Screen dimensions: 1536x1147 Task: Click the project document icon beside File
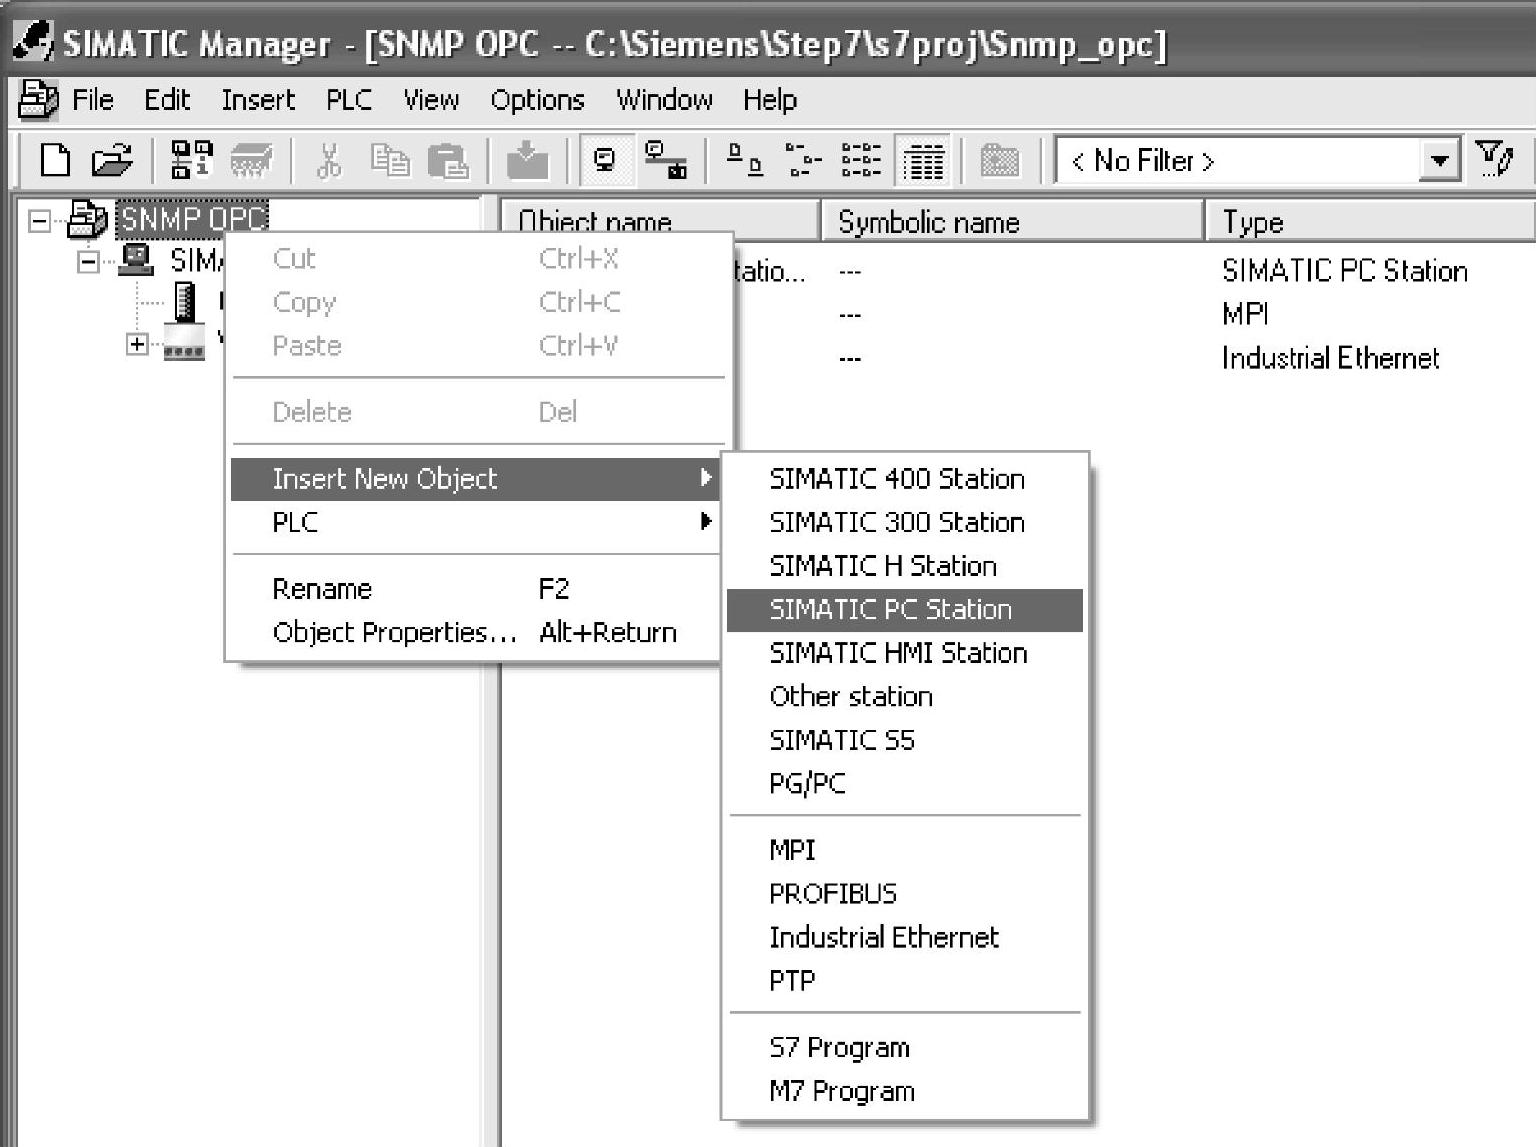point(38,100)
